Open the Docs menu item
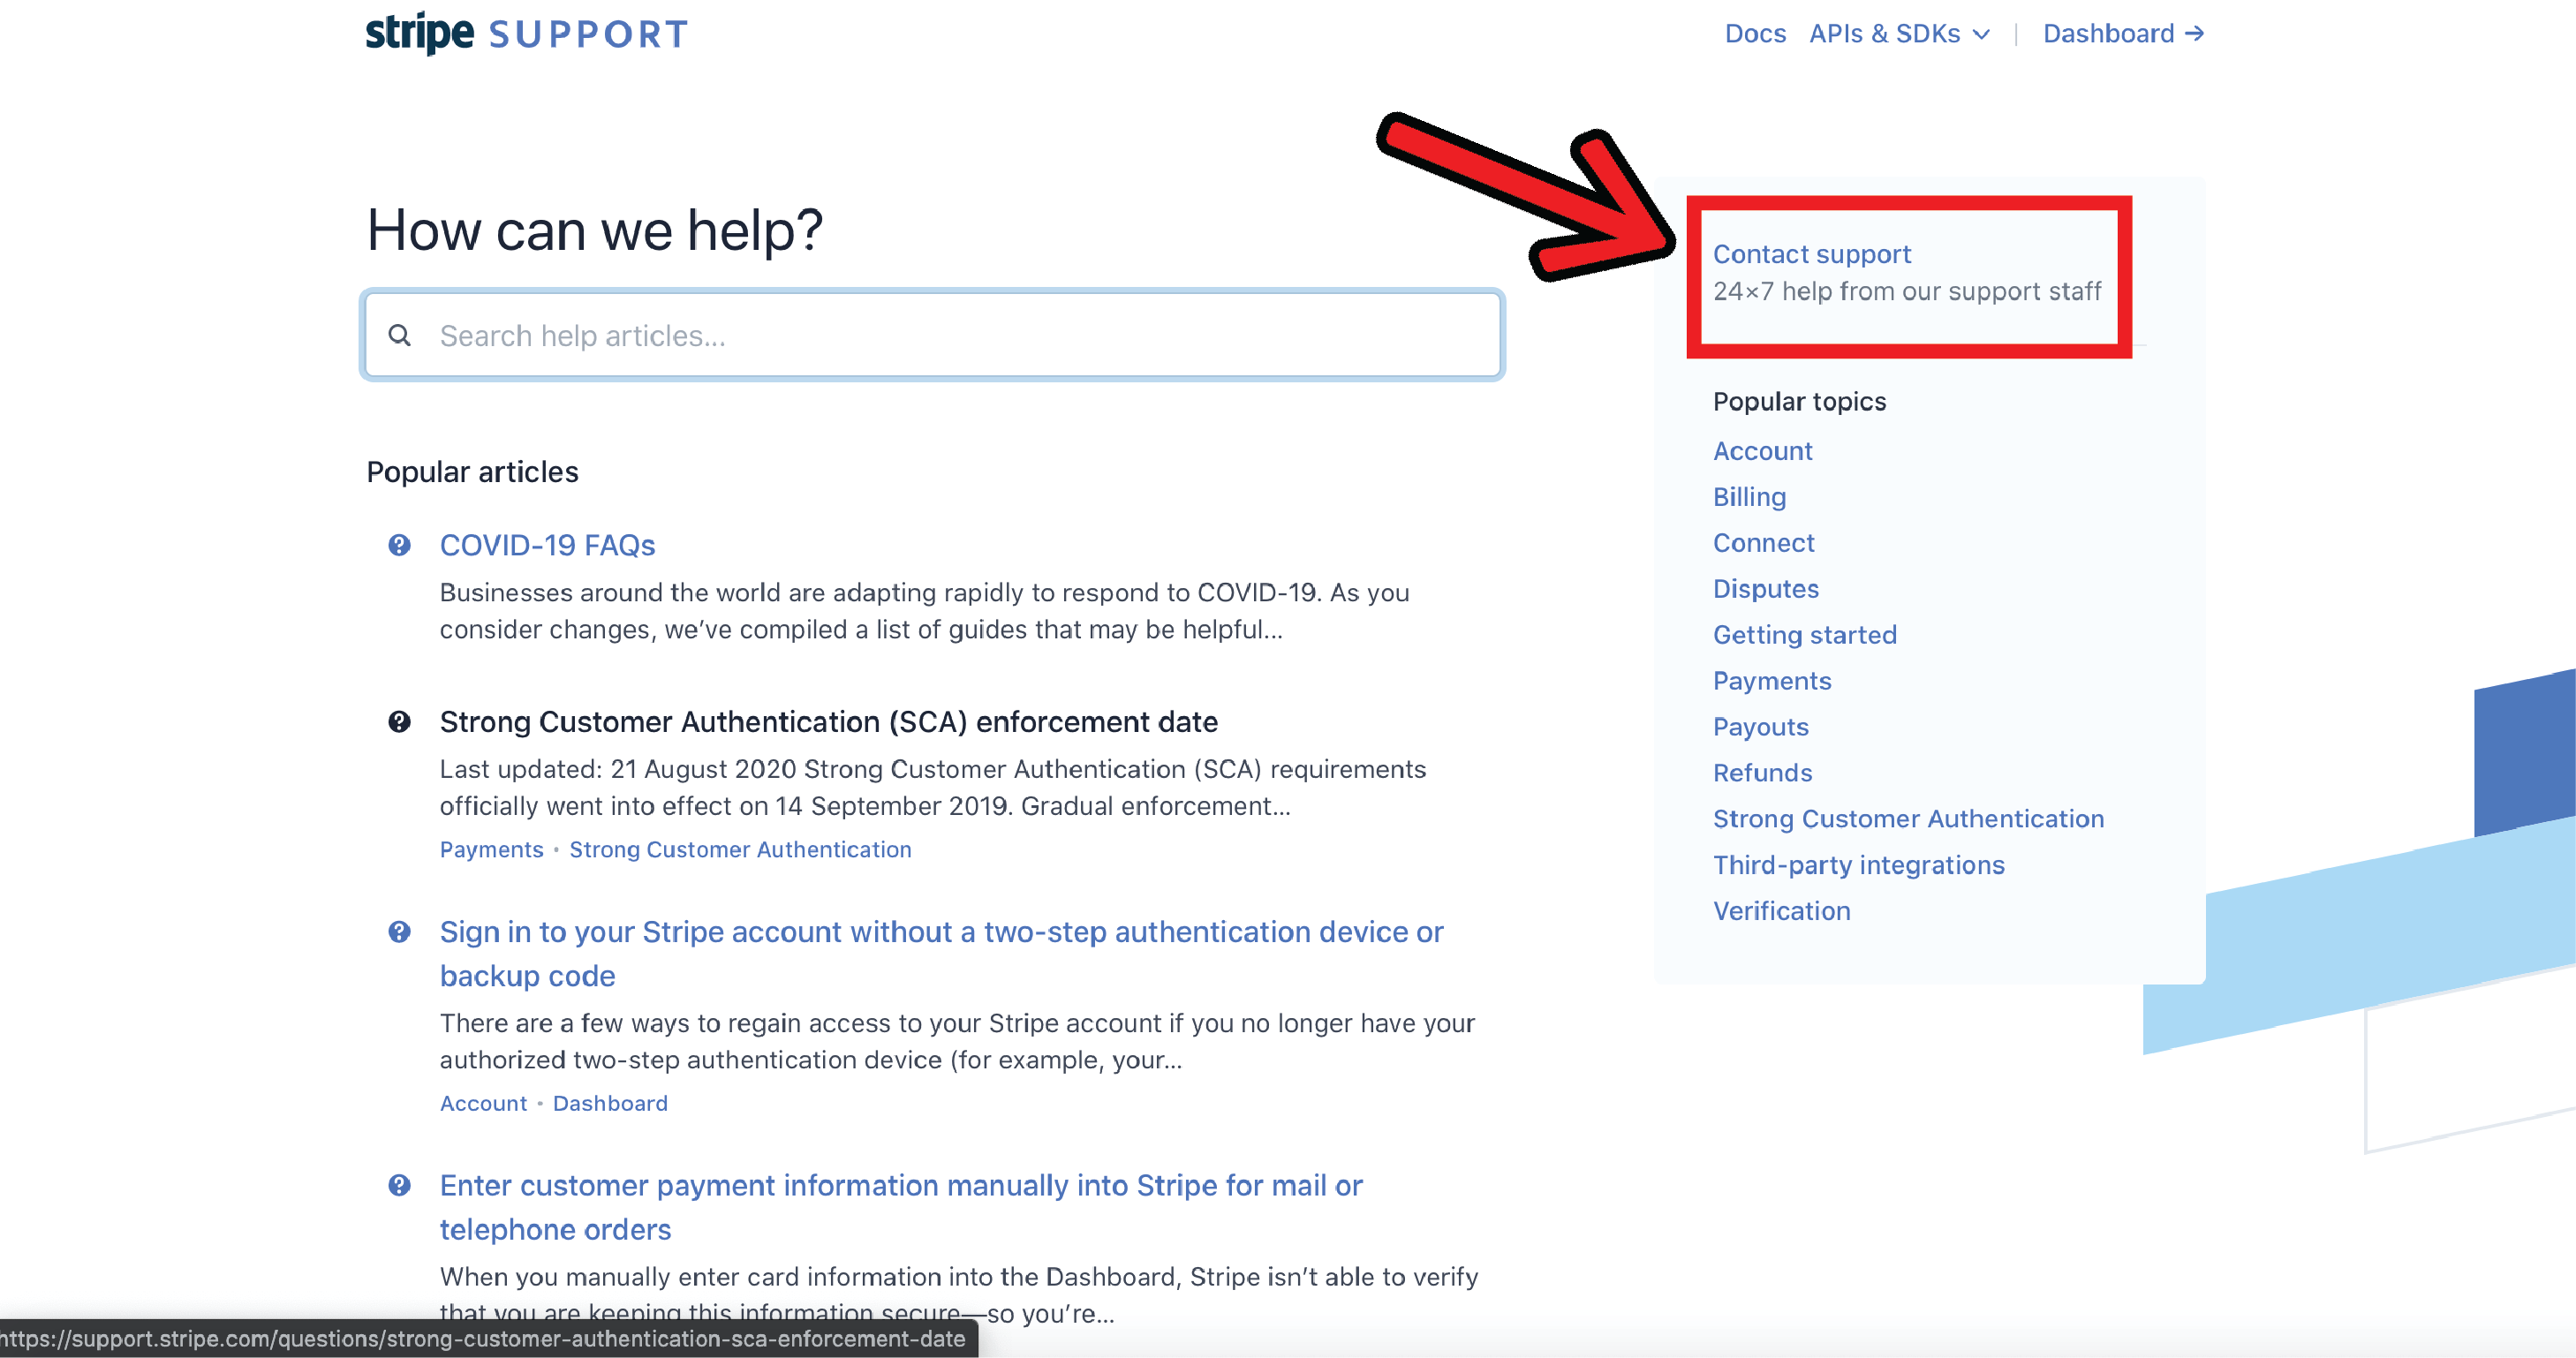The width and height of the screenshot is (2576, 1358). click(x=1753, y=33)
